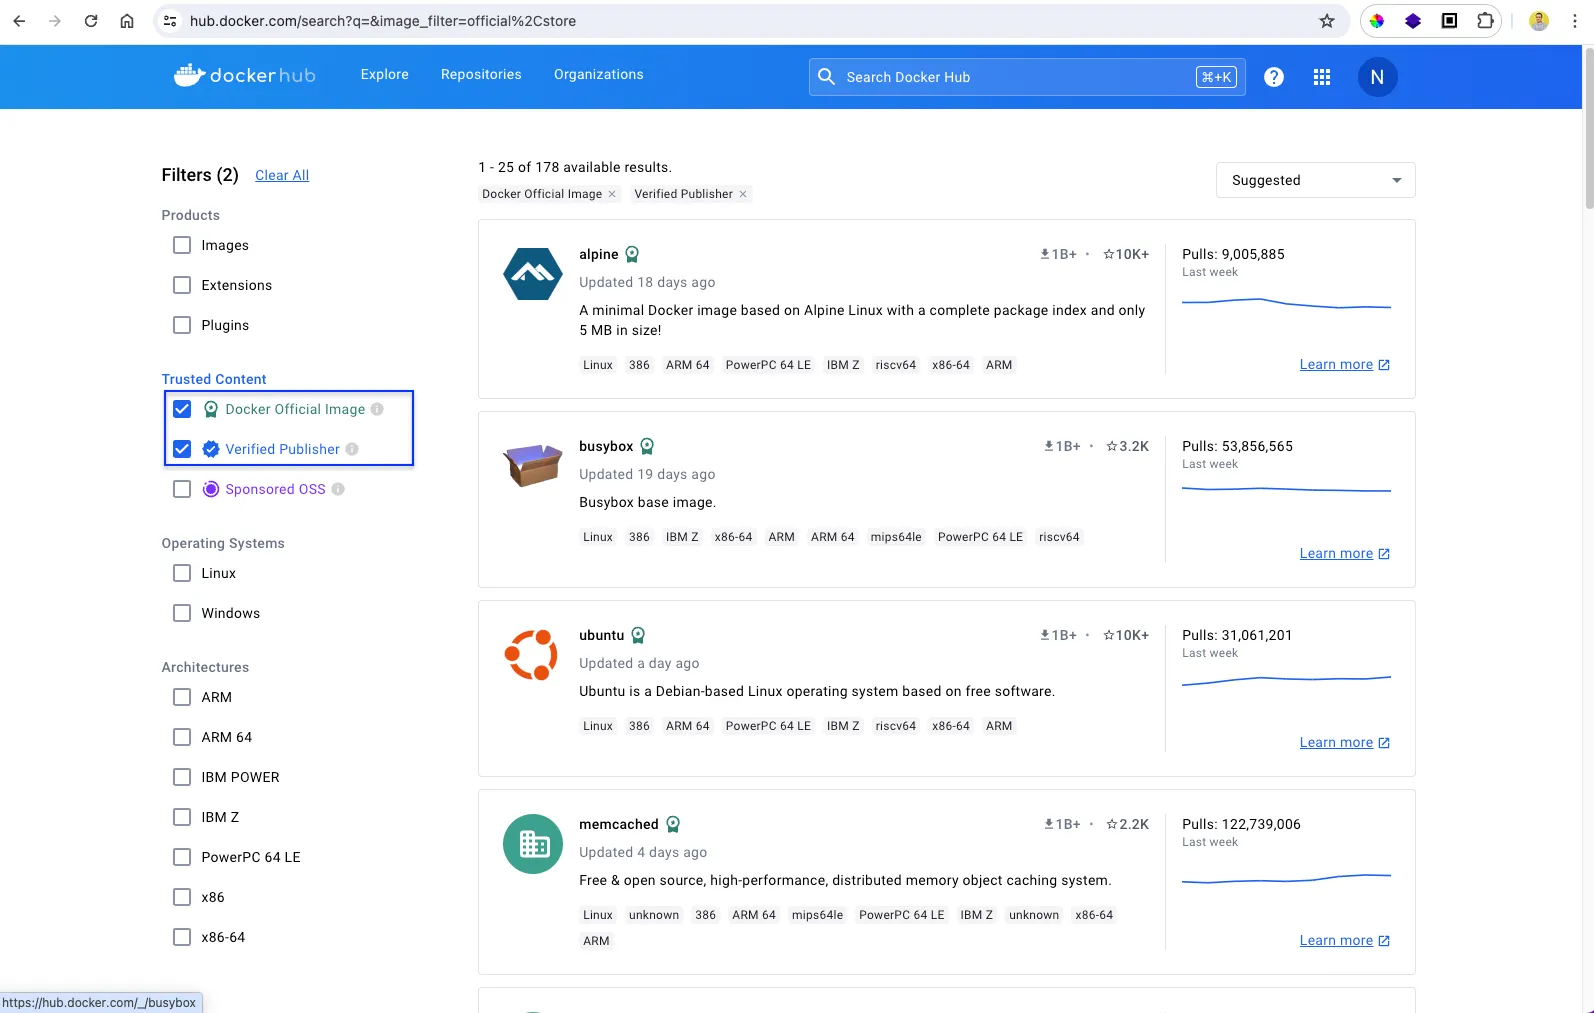Open the memcached repository title
1594x1013 pixels.
619,824
